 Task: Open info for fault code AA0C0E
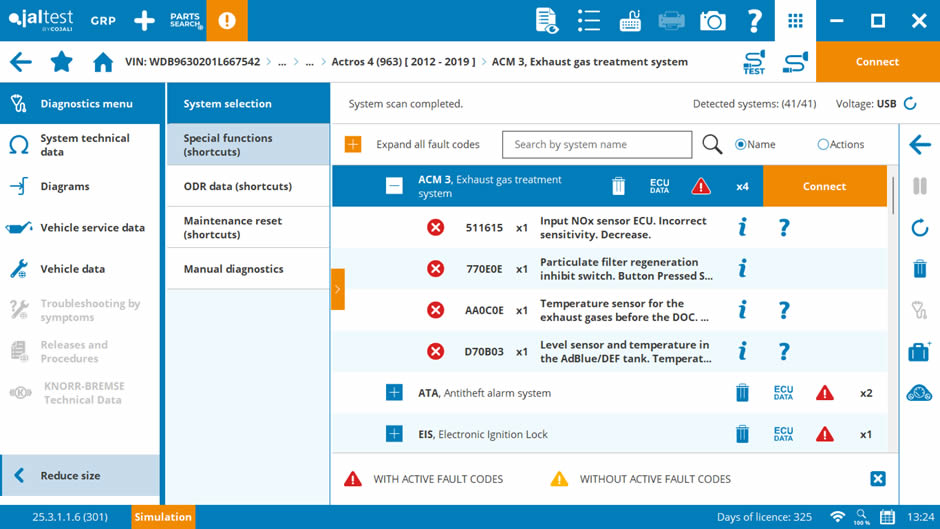coord(742,310)
